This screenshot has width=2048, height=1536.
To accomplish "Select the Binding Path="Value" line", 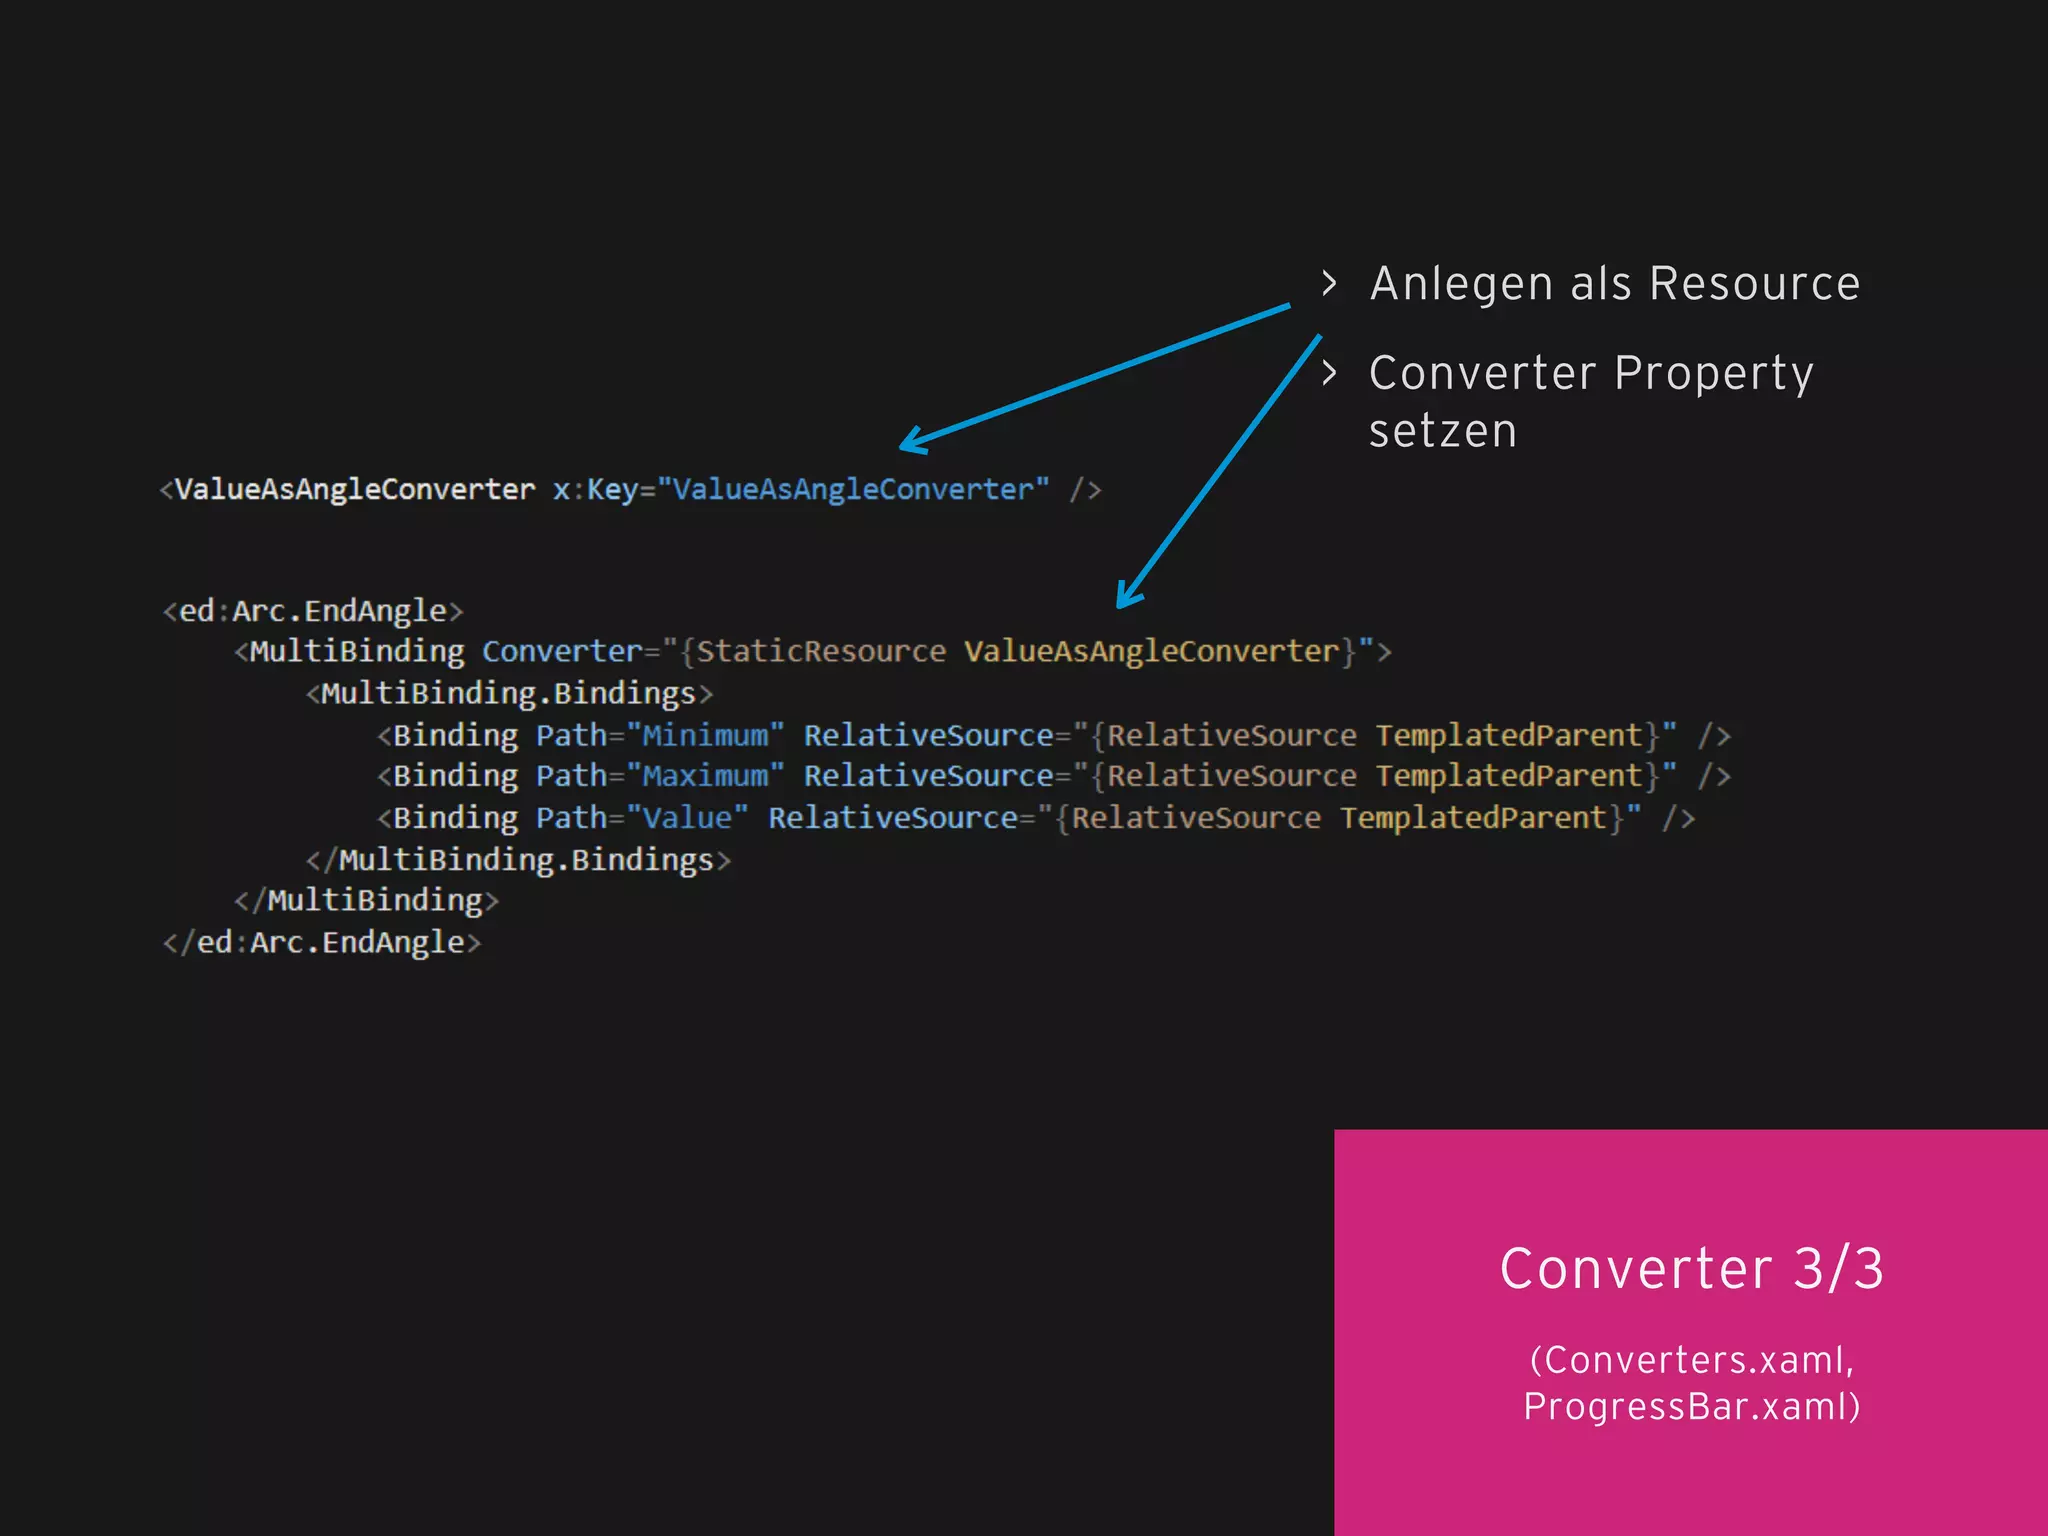I will pos(1036,818).
